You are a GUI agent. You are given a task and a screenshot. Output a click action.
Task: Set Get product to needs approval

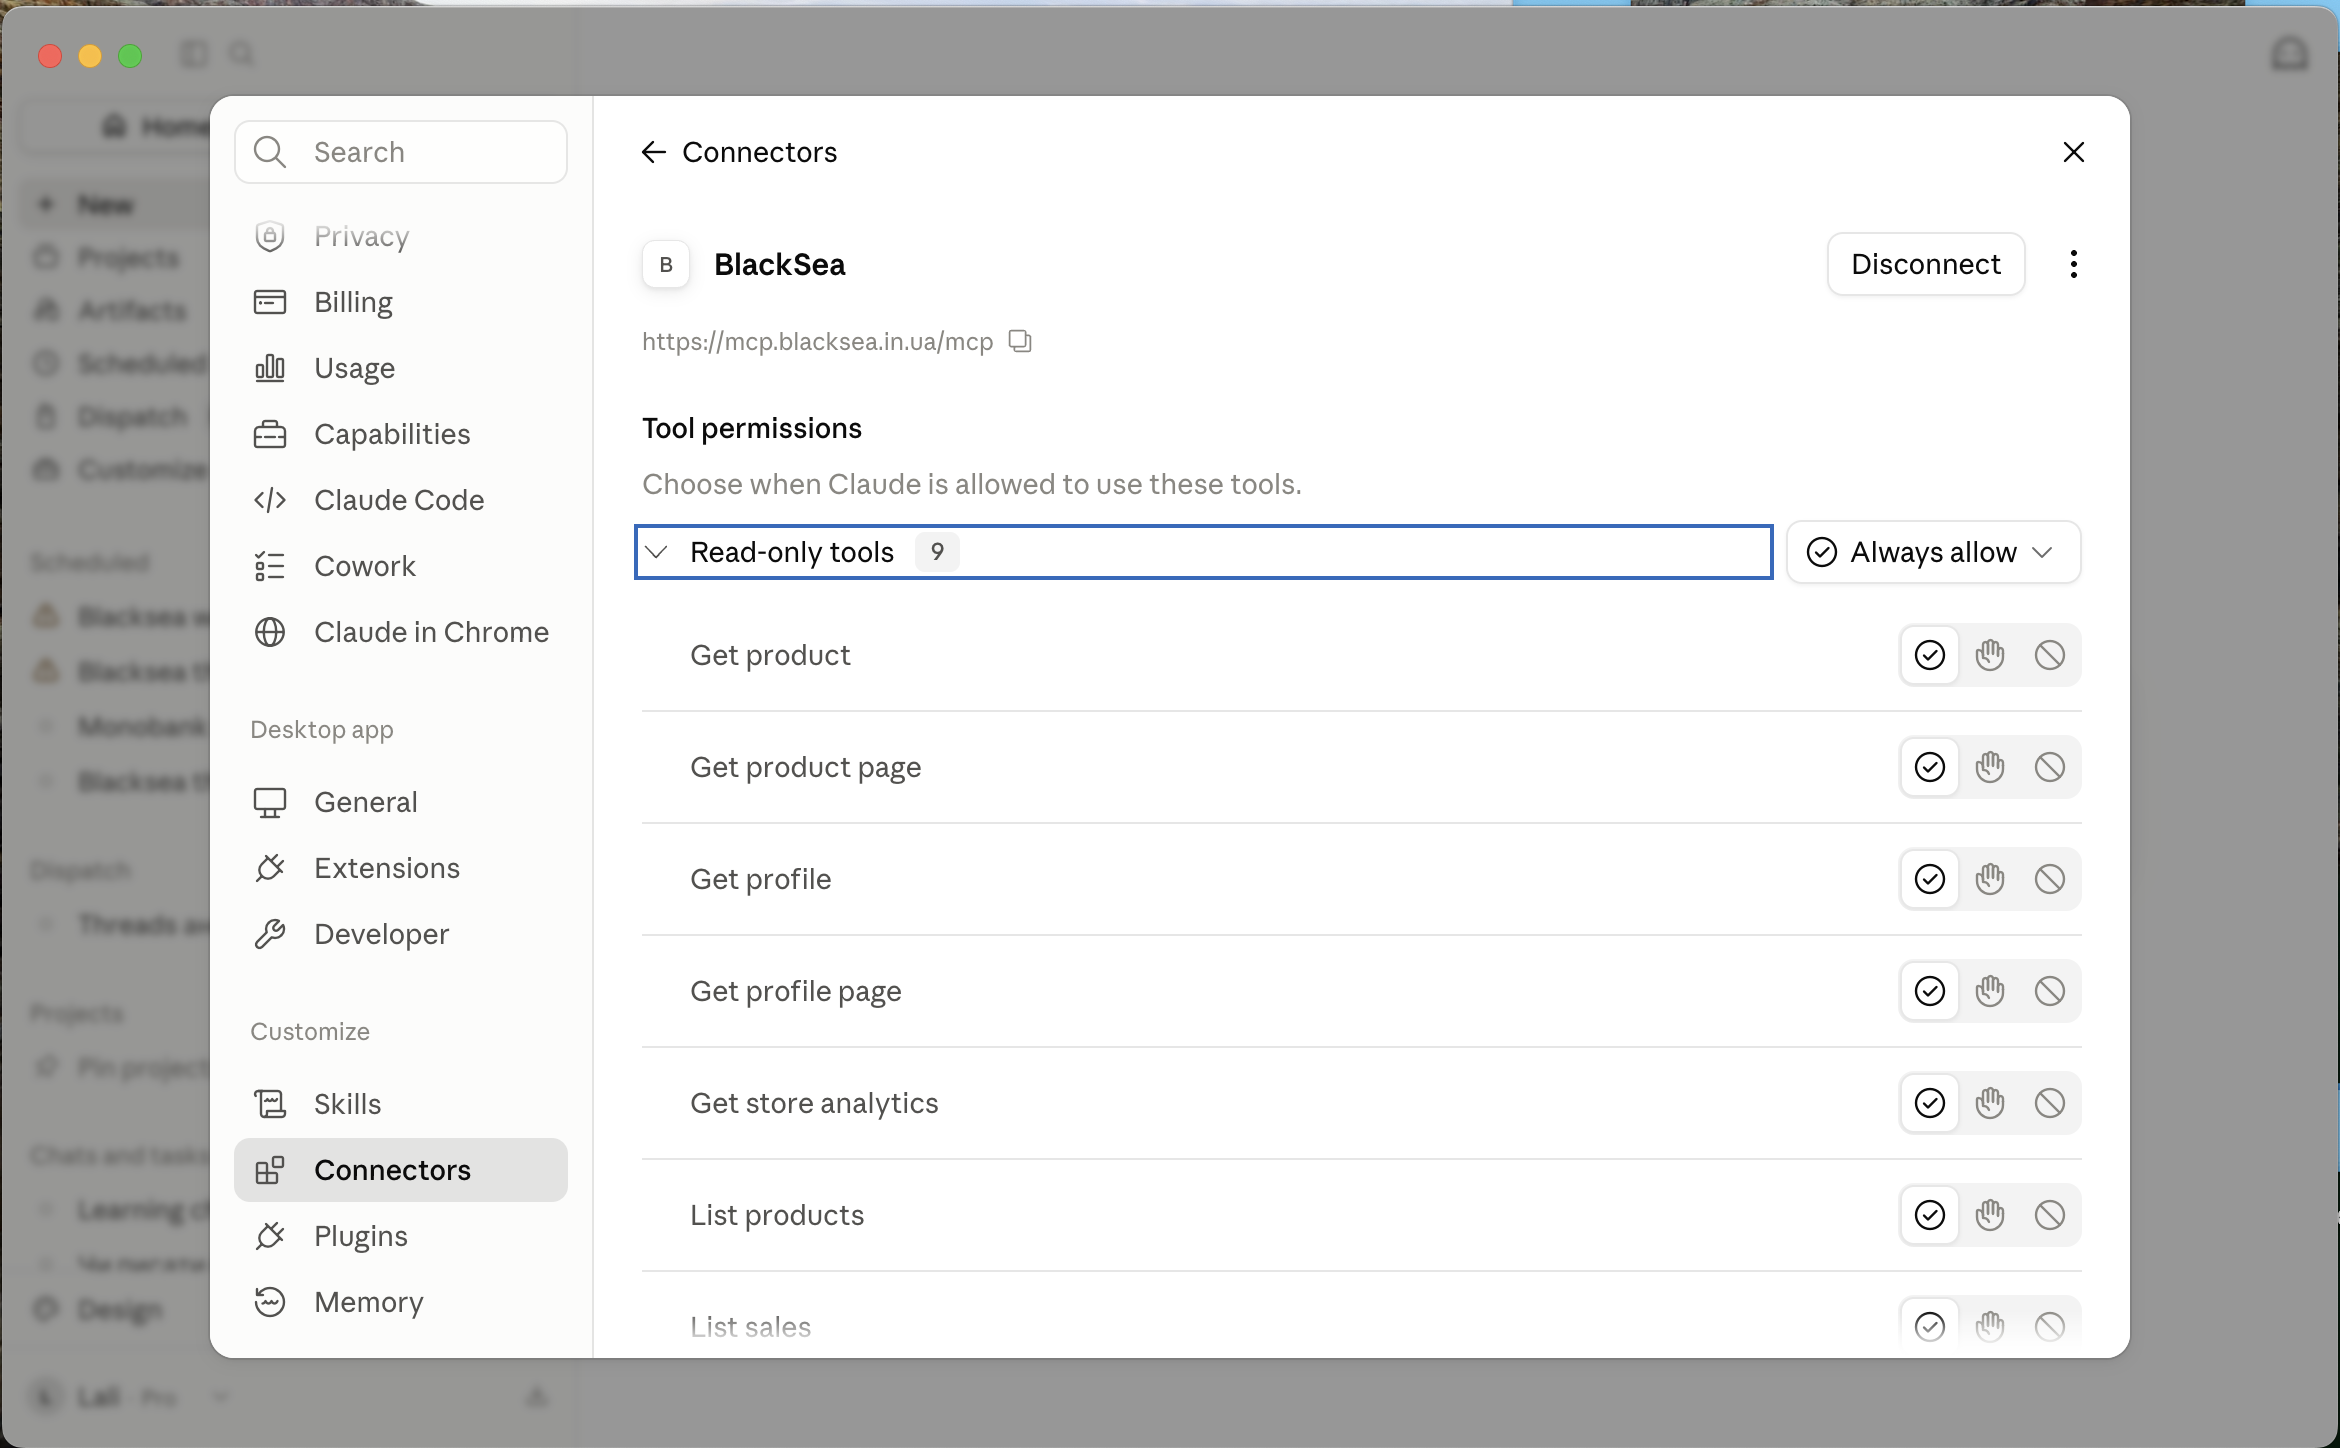(1990, 655)
